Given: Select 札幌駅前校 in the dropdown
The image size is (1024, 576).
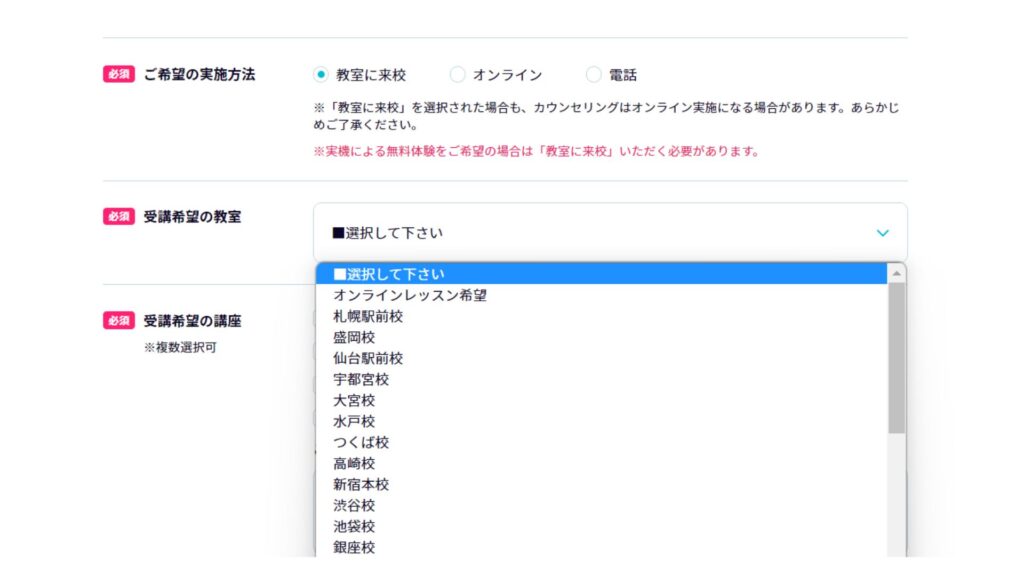Looking at the screenshot, I should (x=601, y=316).
